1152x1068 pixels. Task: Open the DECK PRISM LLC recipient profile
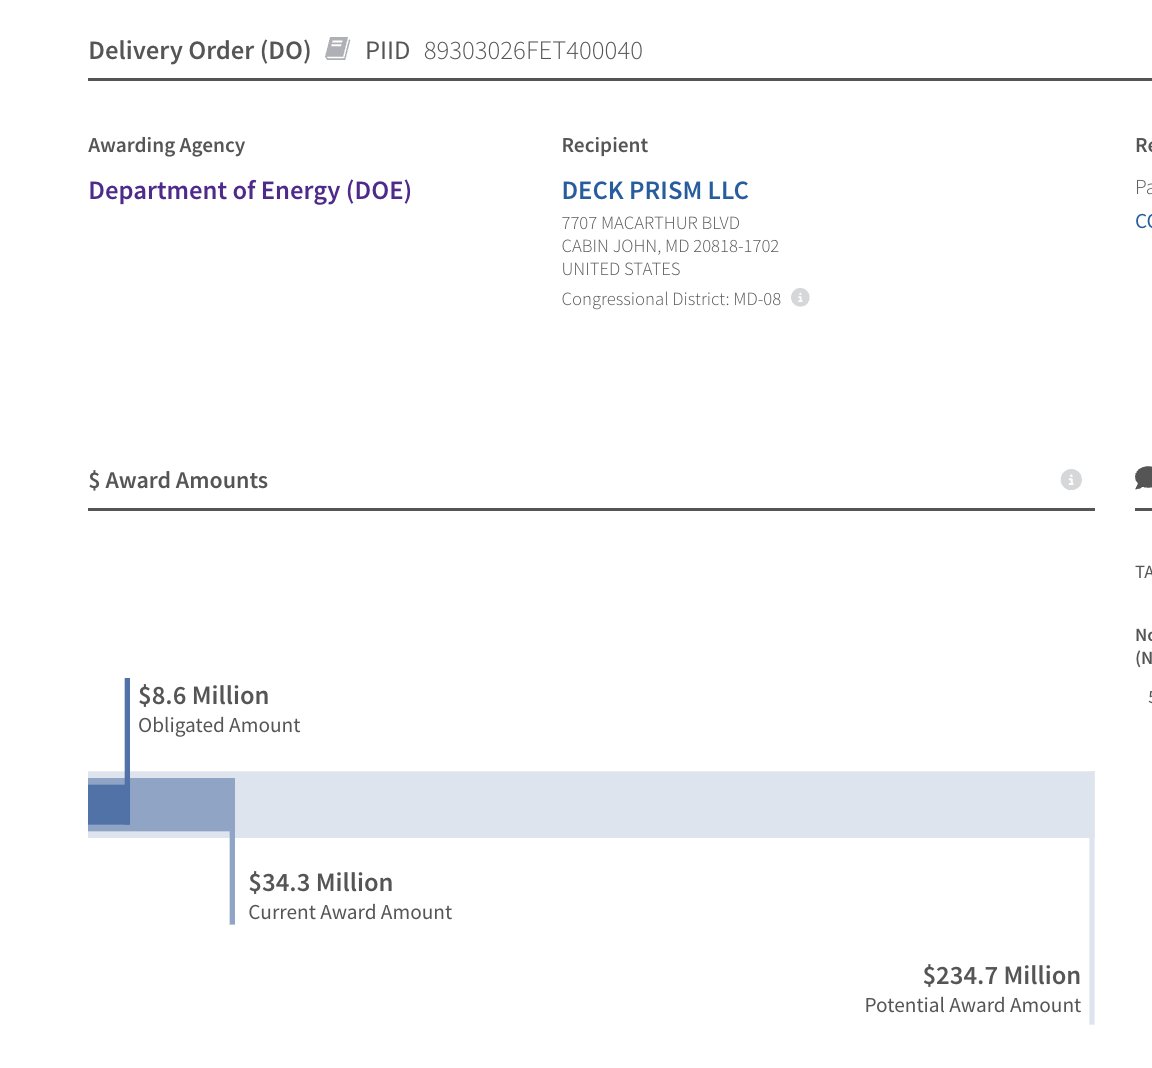[x=655, y=190]
